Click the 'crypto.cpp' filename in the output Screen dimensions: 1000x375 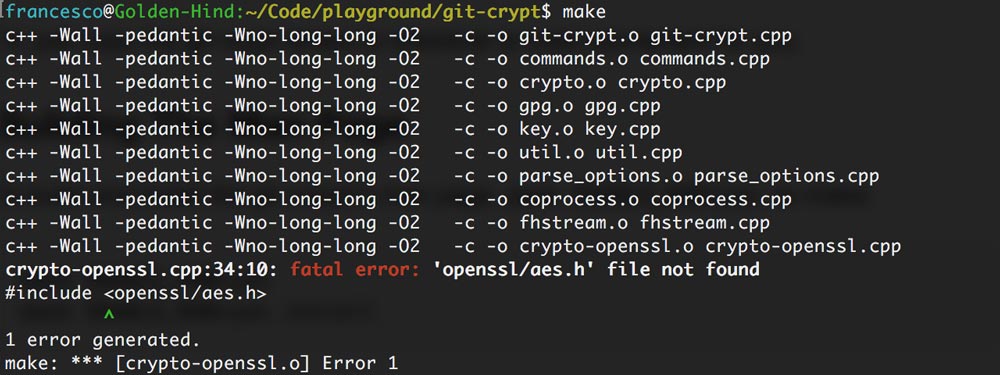click(x=672, y=83)
